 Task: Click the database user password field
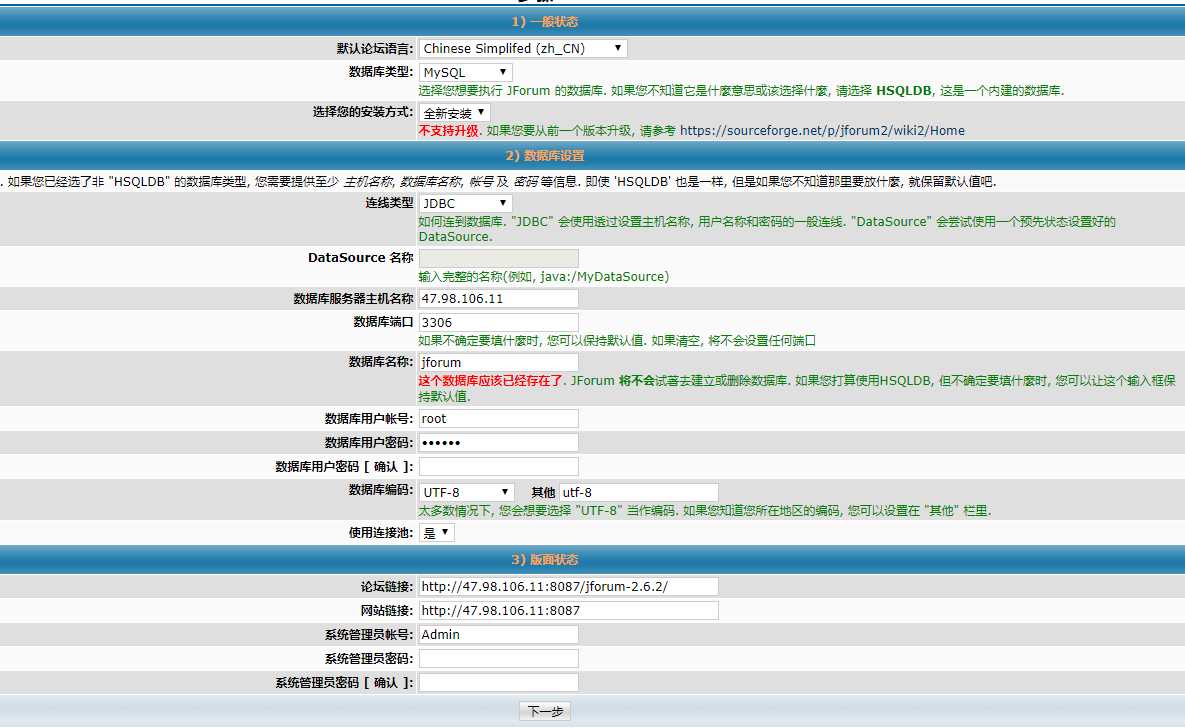pos(499,442)
